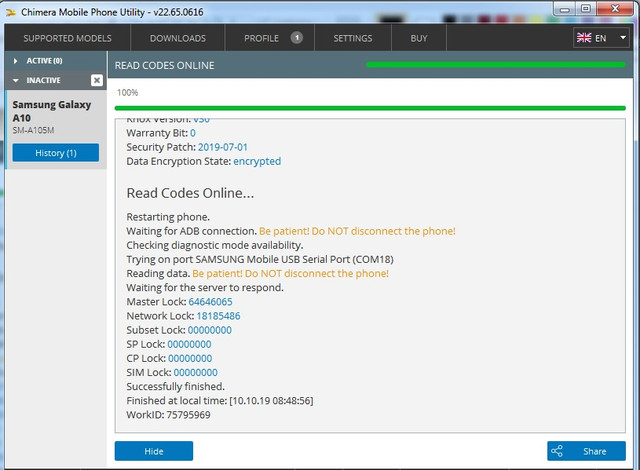Minimize the Chimera window

pos(564,9)
